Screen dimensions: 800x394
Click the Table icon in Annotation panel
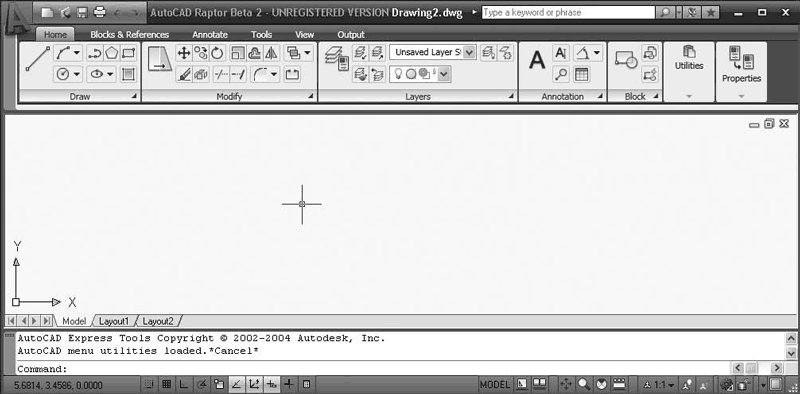[581, 75]
